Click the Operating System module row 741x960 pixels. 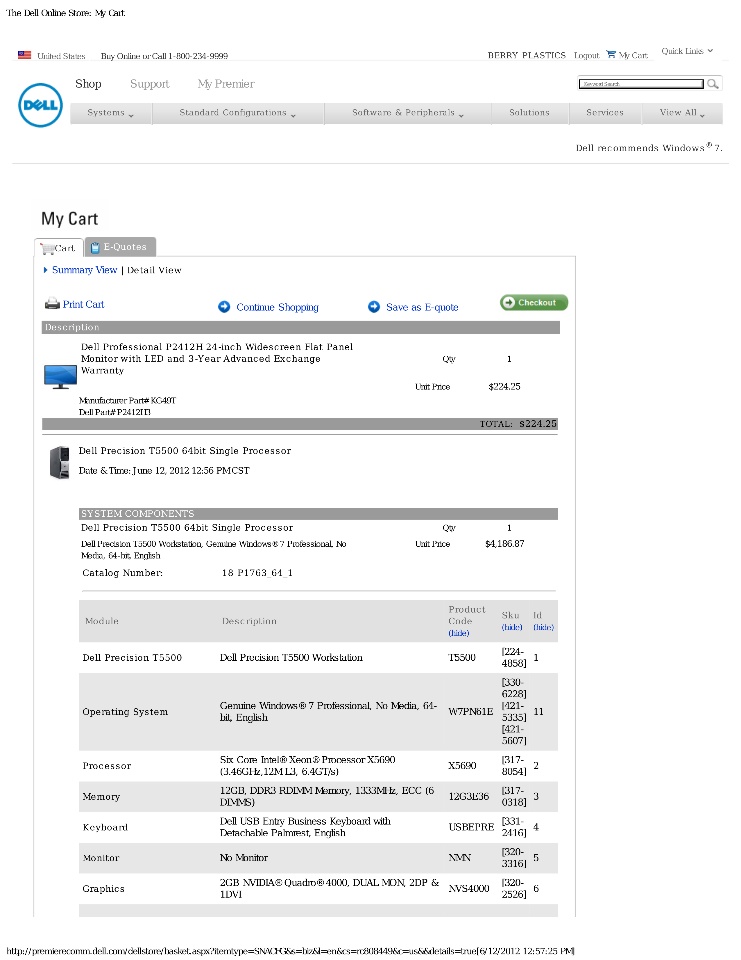coord(318,711)
